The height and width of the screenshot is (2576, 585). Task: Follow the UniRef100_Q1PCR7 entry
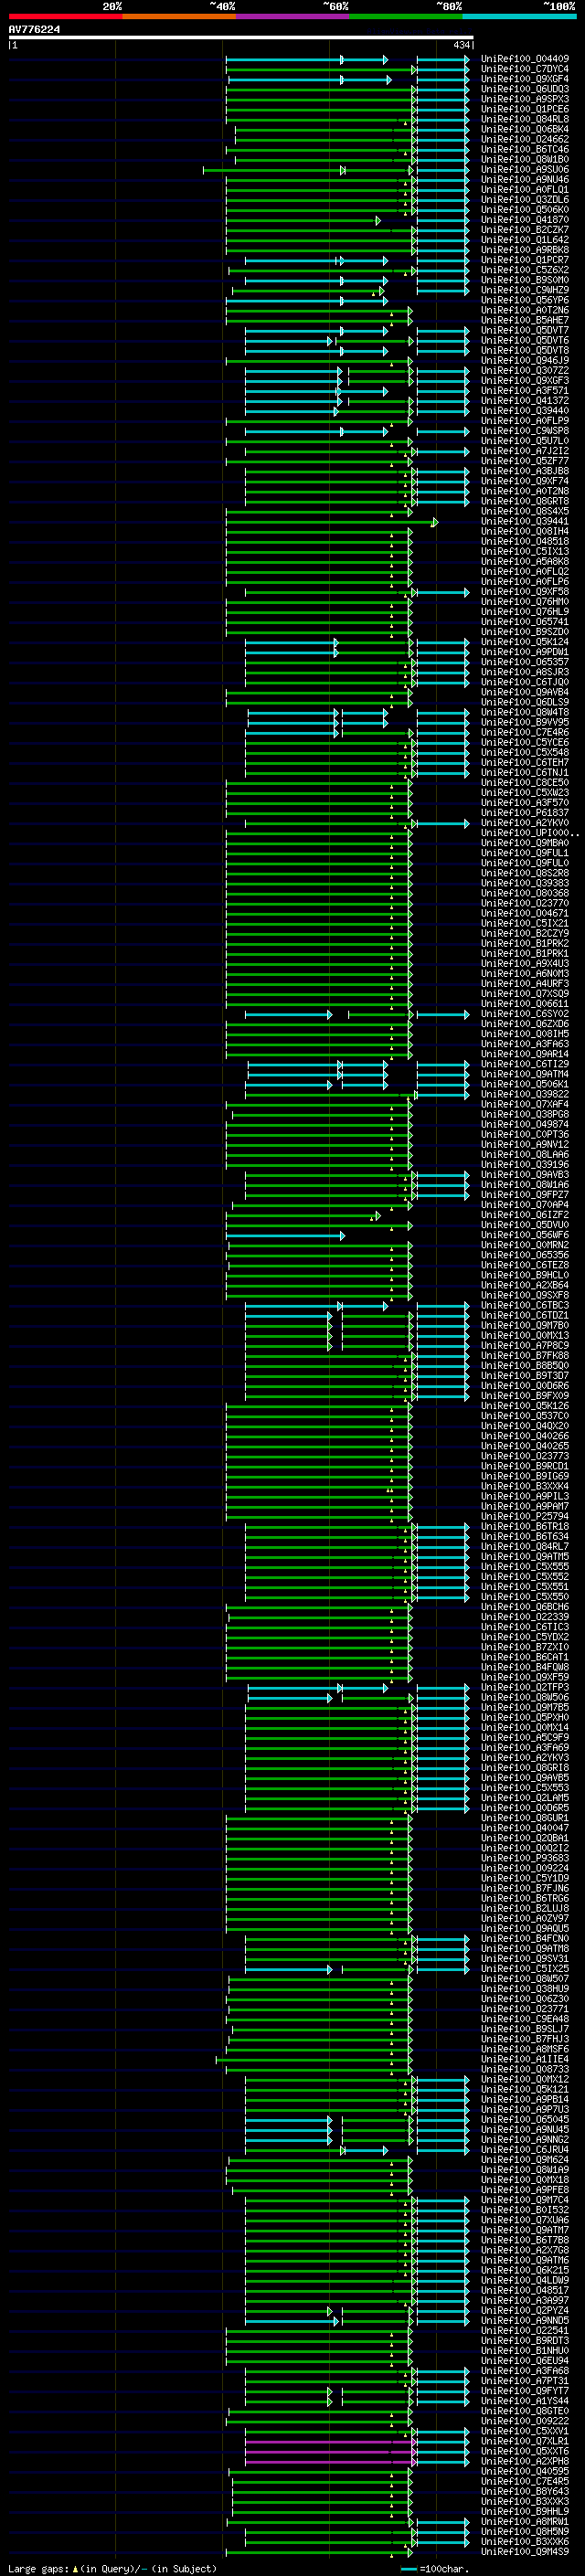click(525, 260)
